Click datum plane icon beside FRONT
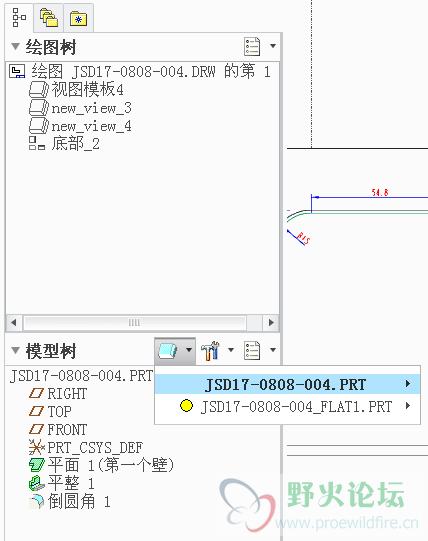 pos(36,429)
